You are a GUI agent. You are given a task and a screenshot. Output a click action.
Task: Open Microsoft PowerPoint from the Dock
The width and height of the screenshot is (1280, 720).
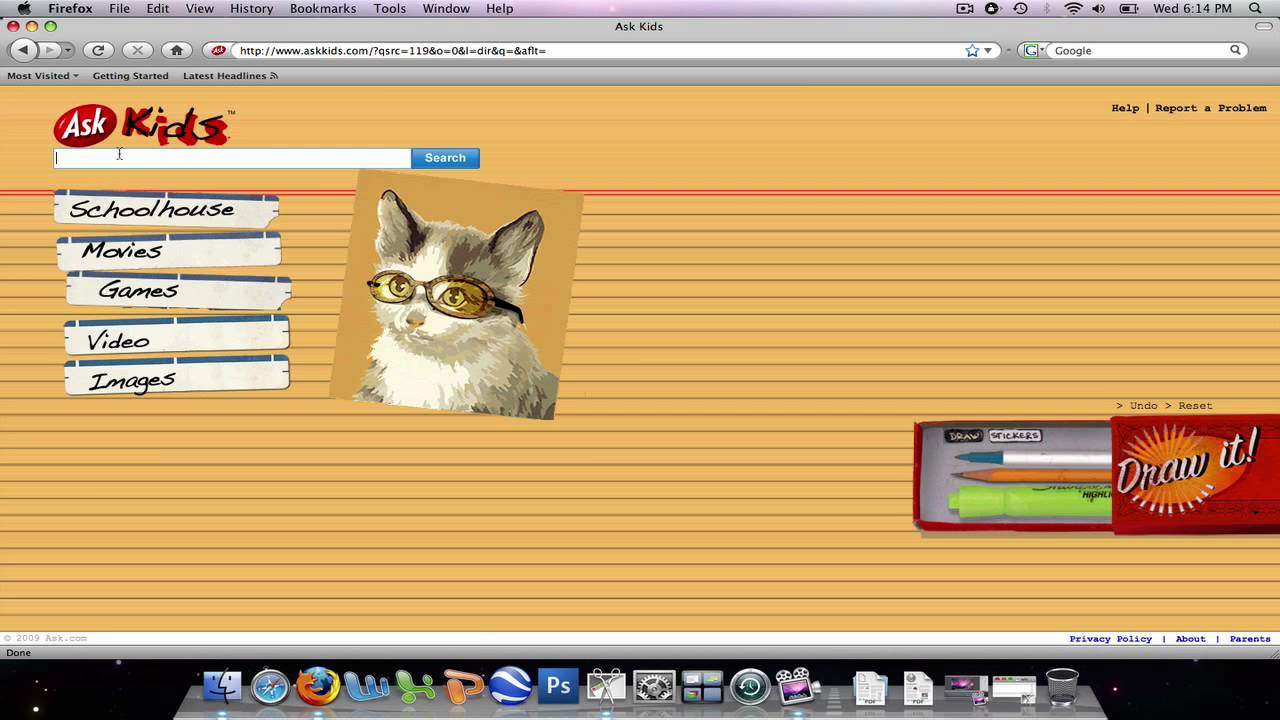coord(462,687)
